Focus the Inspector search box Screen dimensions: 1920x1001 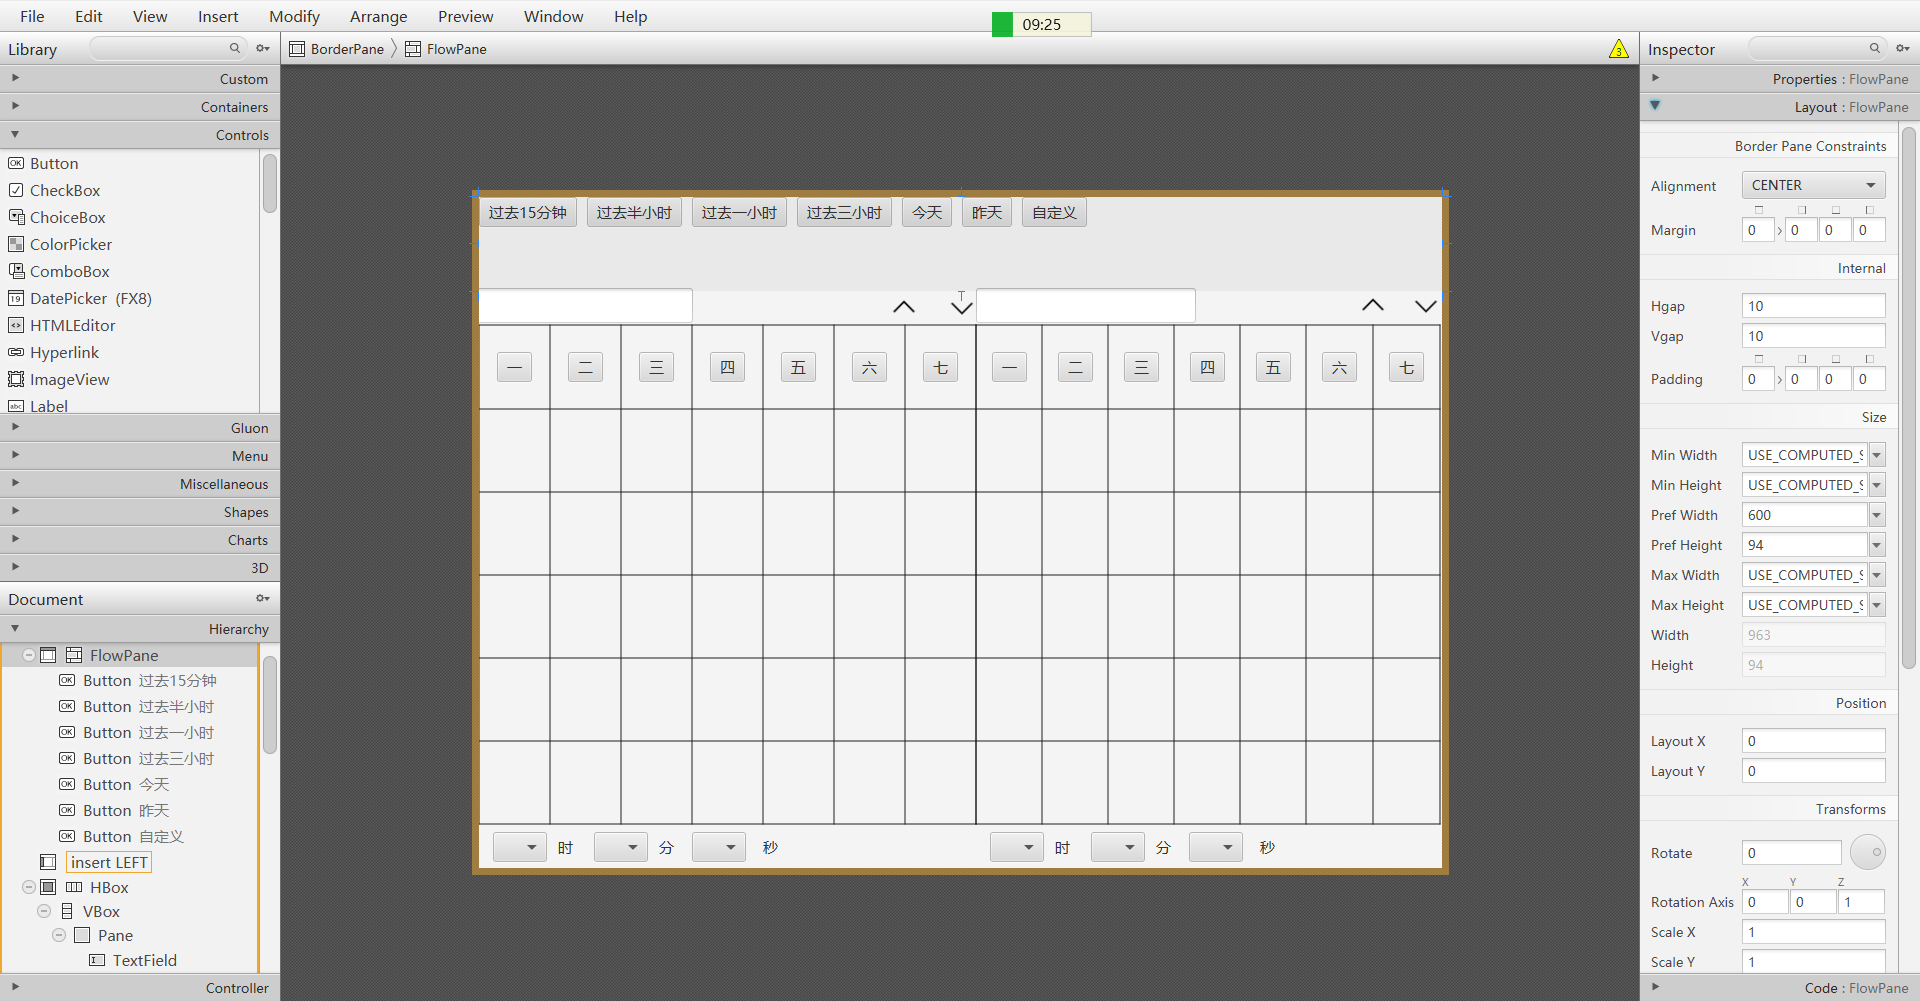click(1817, 48)
